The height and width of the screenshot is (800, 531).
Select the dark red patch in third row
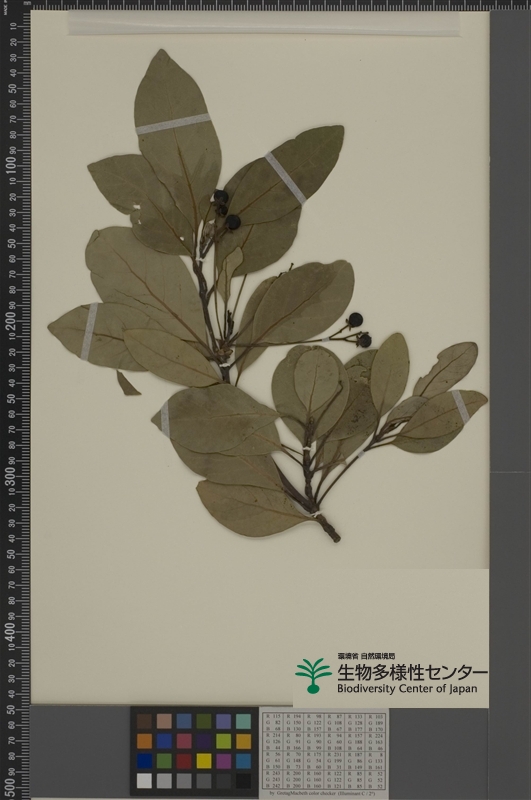pyautogui.click(x=184, y=761)
